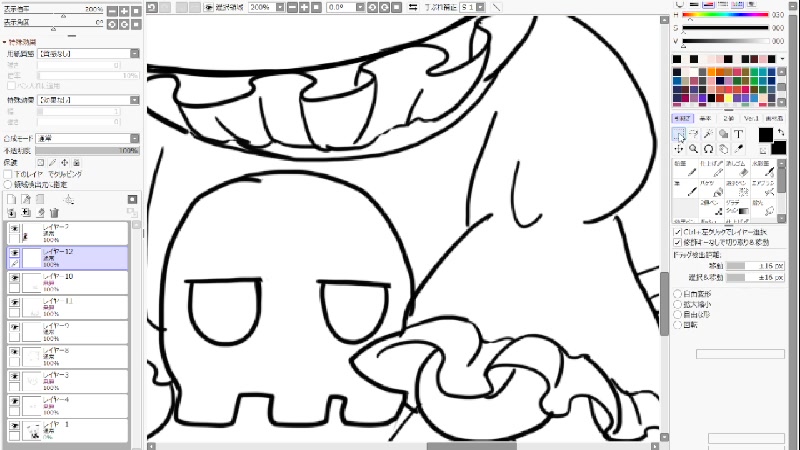Select the free transform radio button
This screenshot has height=450, width=800.
click(678, 294)
